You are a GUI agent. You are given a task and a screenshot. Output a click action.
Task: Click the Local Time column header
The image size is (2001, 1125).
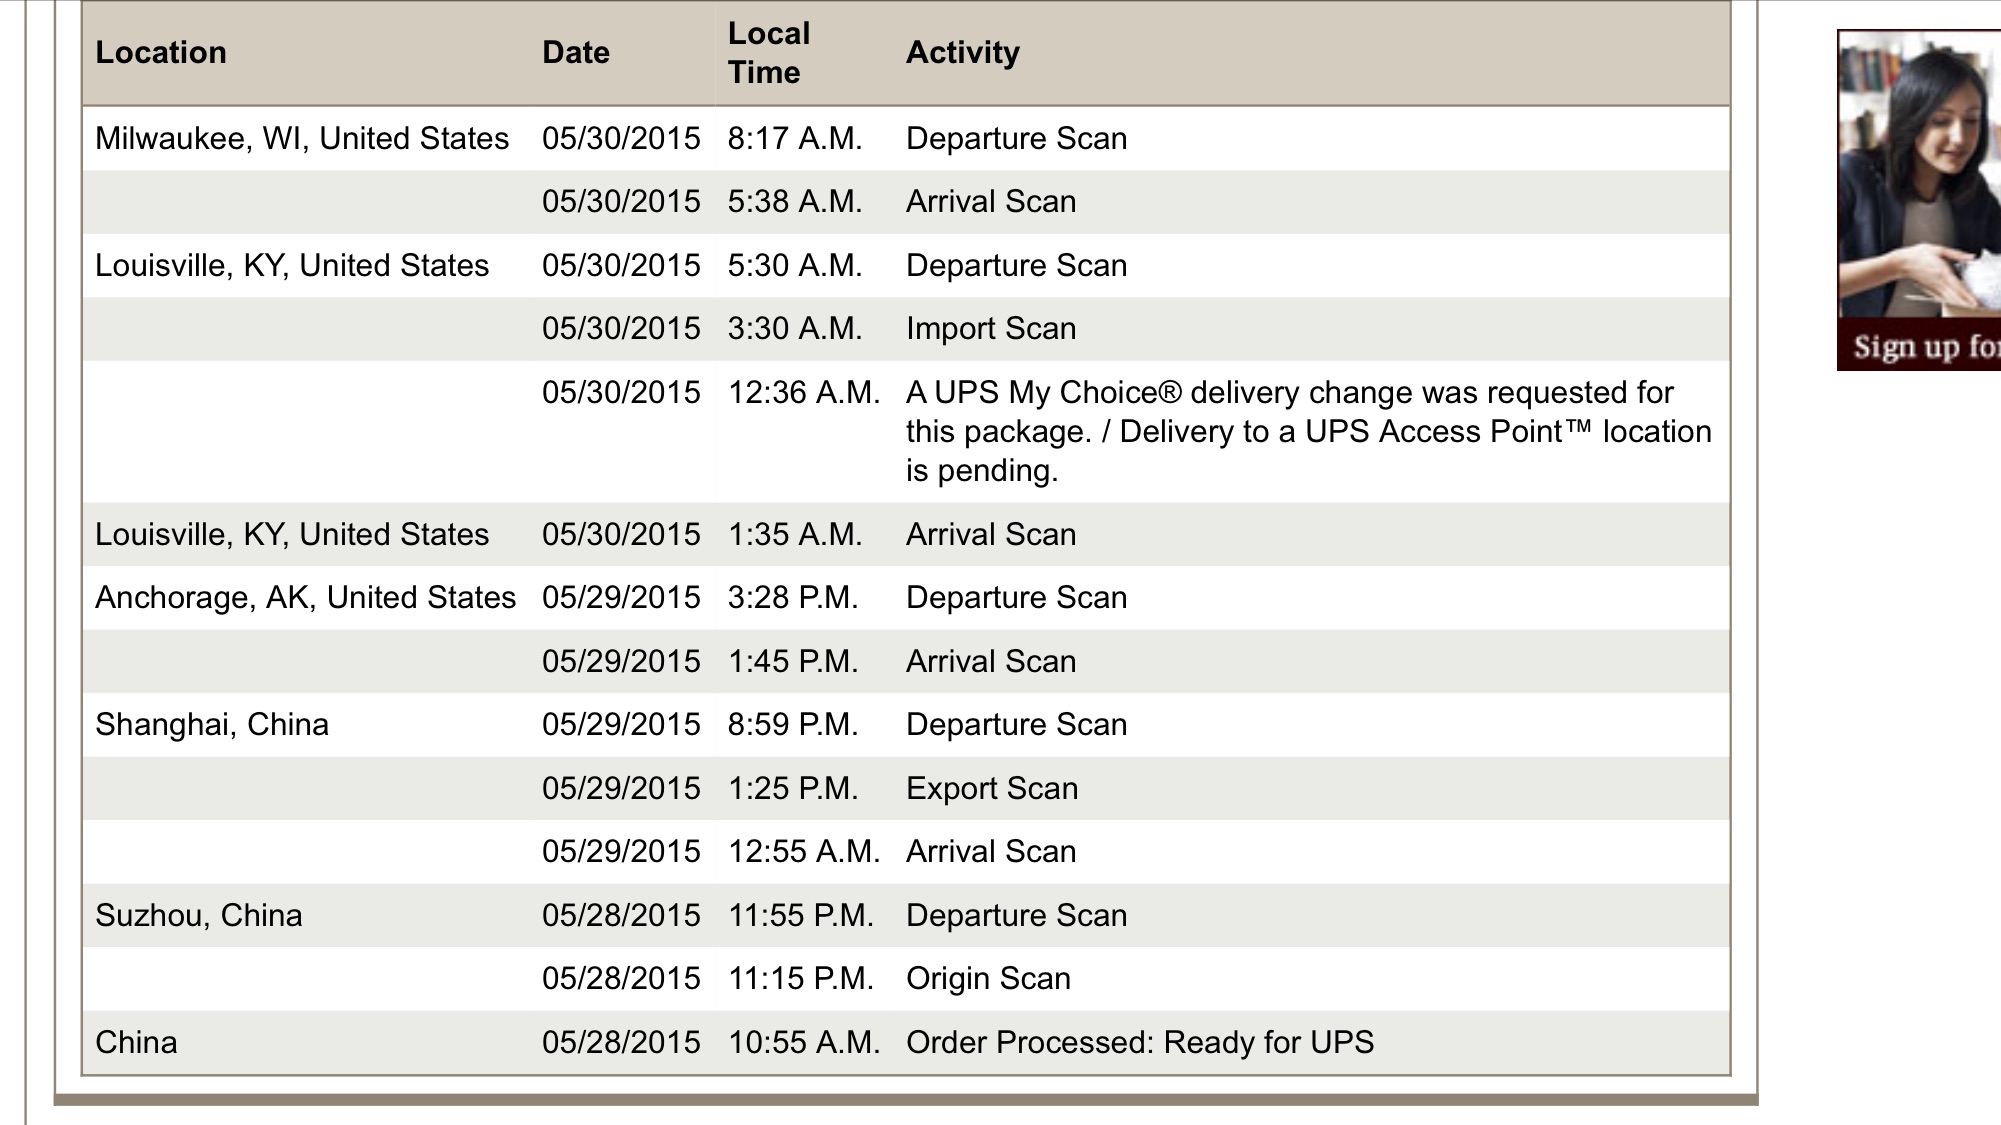[768, 53]
